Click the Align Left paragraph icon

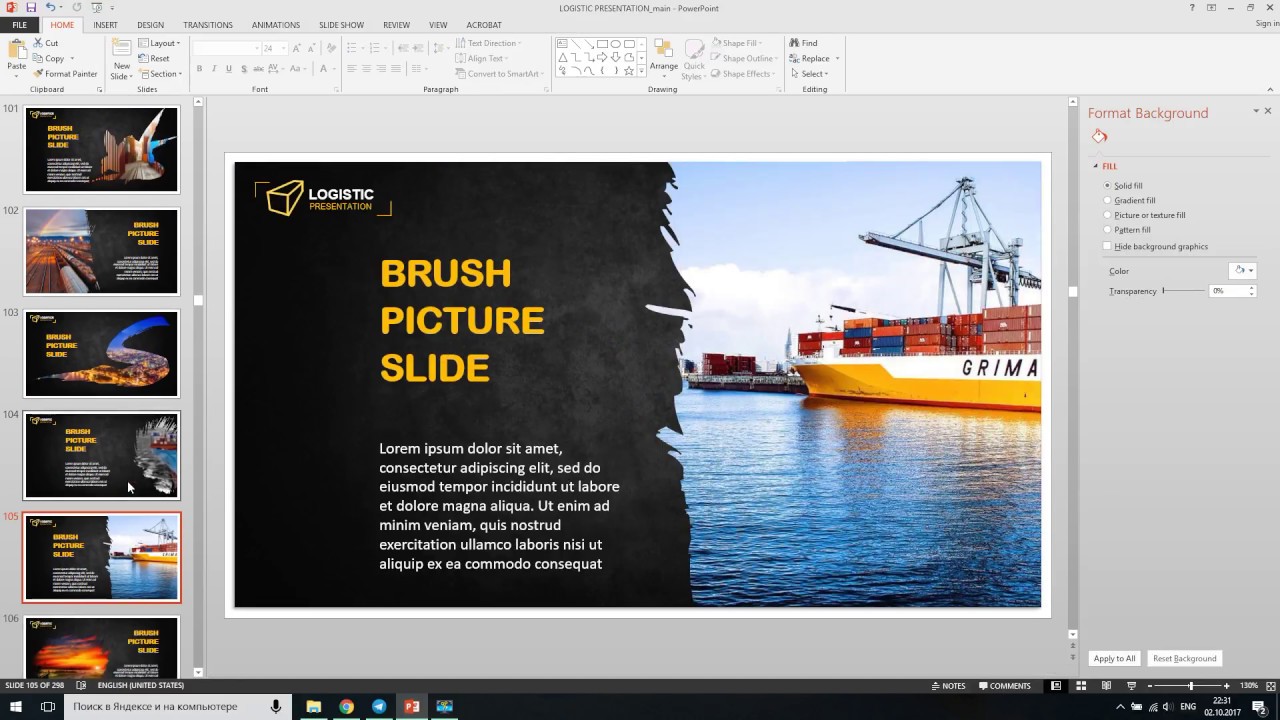[x=351, y=69]
